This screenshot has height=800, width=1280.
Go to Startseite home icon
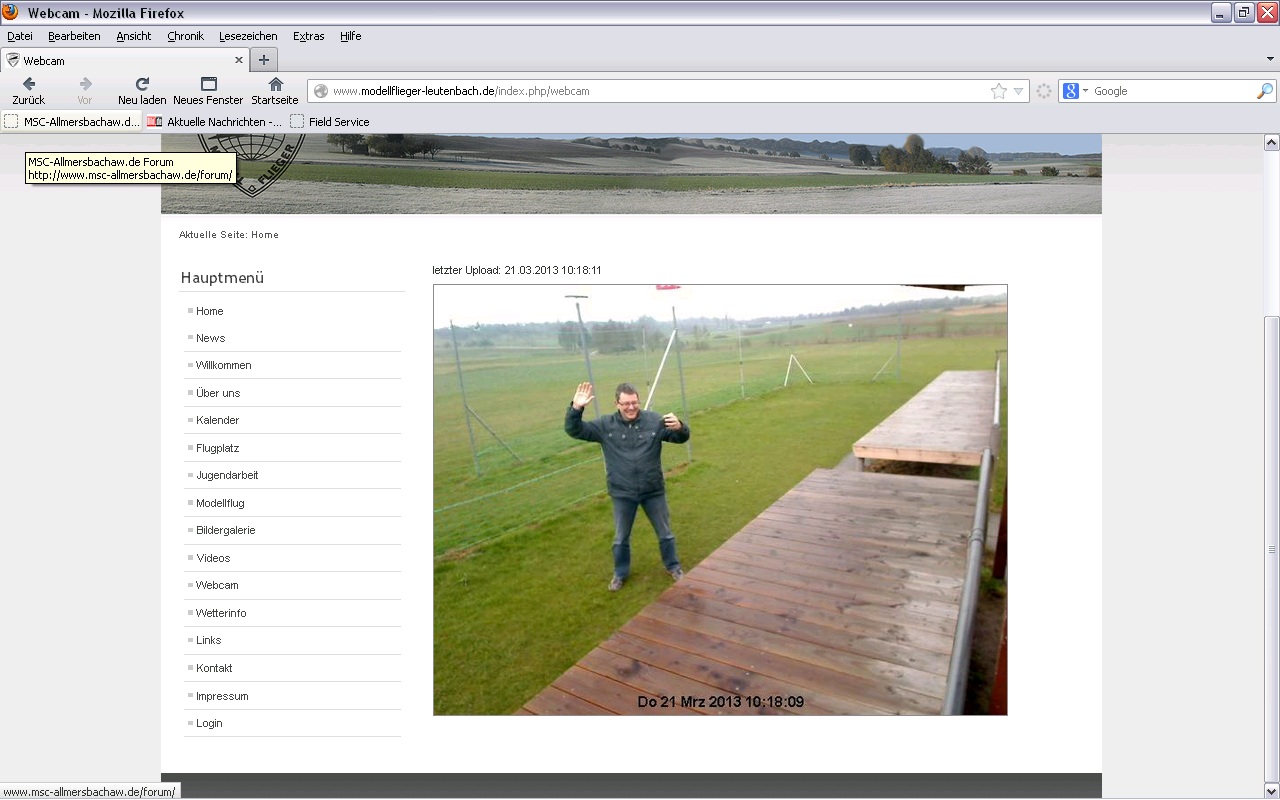(x=275, y=90)
